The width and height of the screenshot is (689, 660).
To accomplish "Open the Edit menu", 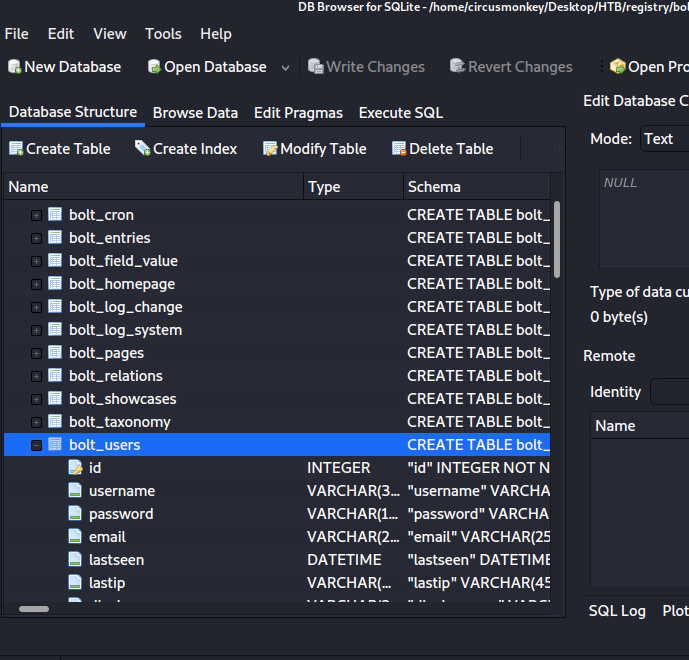I will click(x=61, y=34).
